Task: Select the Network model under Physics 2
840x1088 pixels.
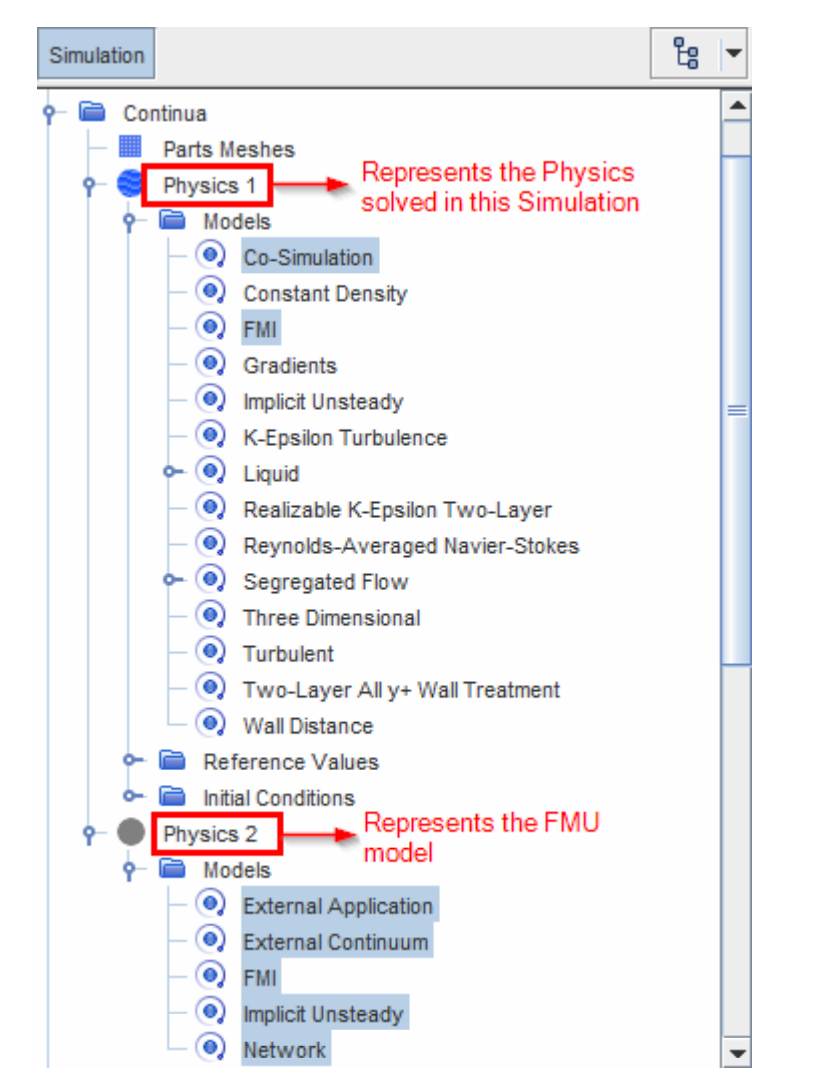Action: (x=284, y=1050)
